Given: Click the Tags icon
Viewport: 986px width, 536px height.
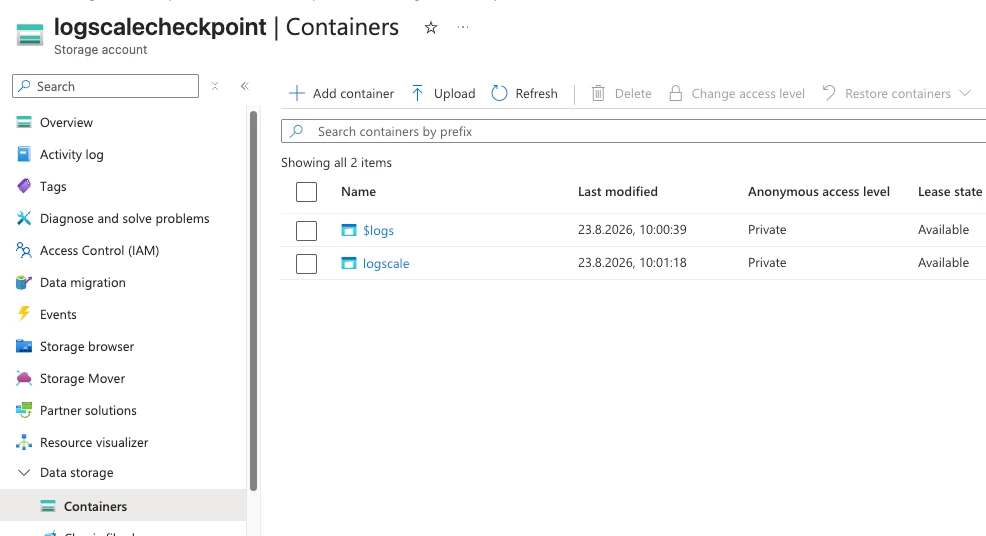Looking at the screenshot, I should pyautogui.click(x=24, y=186).
